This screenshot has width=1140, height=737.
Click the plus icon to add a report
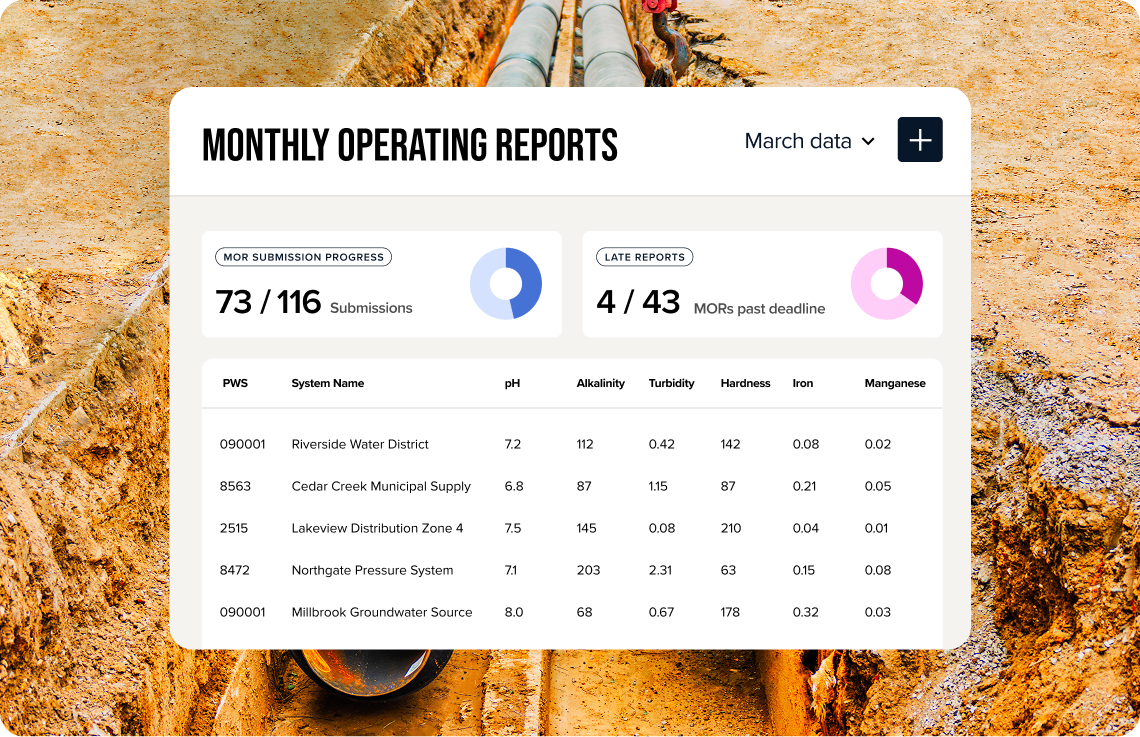pyautogui.click(x=919, y=140)
